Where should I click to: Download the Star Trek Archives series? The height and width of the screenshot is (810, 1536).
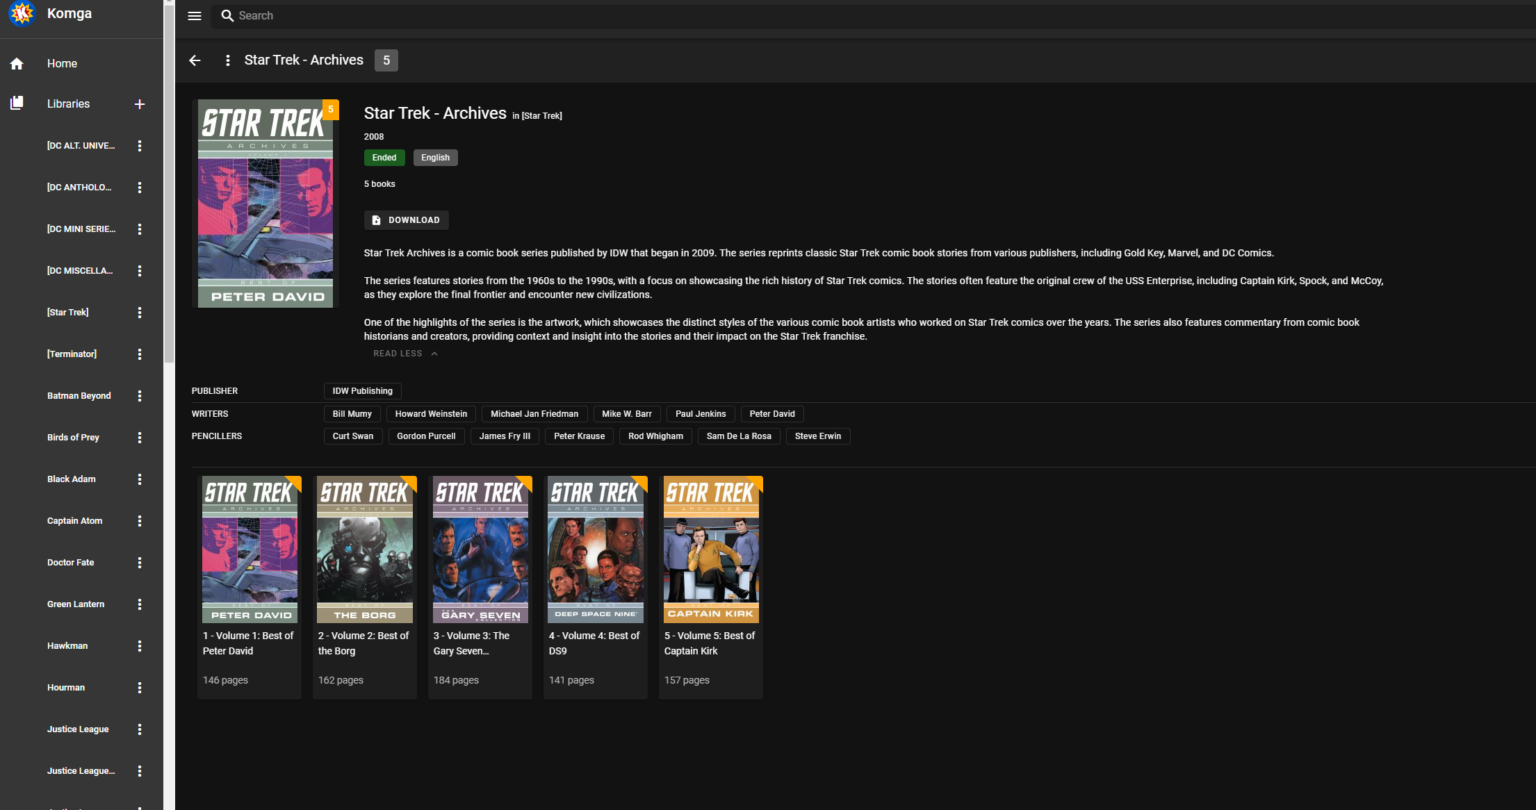(406, 220)
